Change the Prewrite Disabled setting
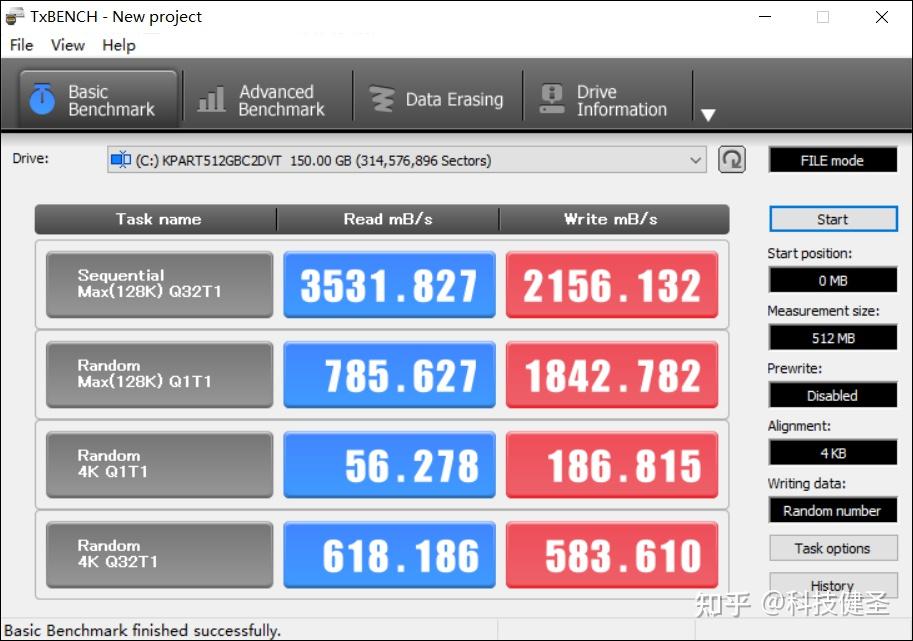 point(833,396)
